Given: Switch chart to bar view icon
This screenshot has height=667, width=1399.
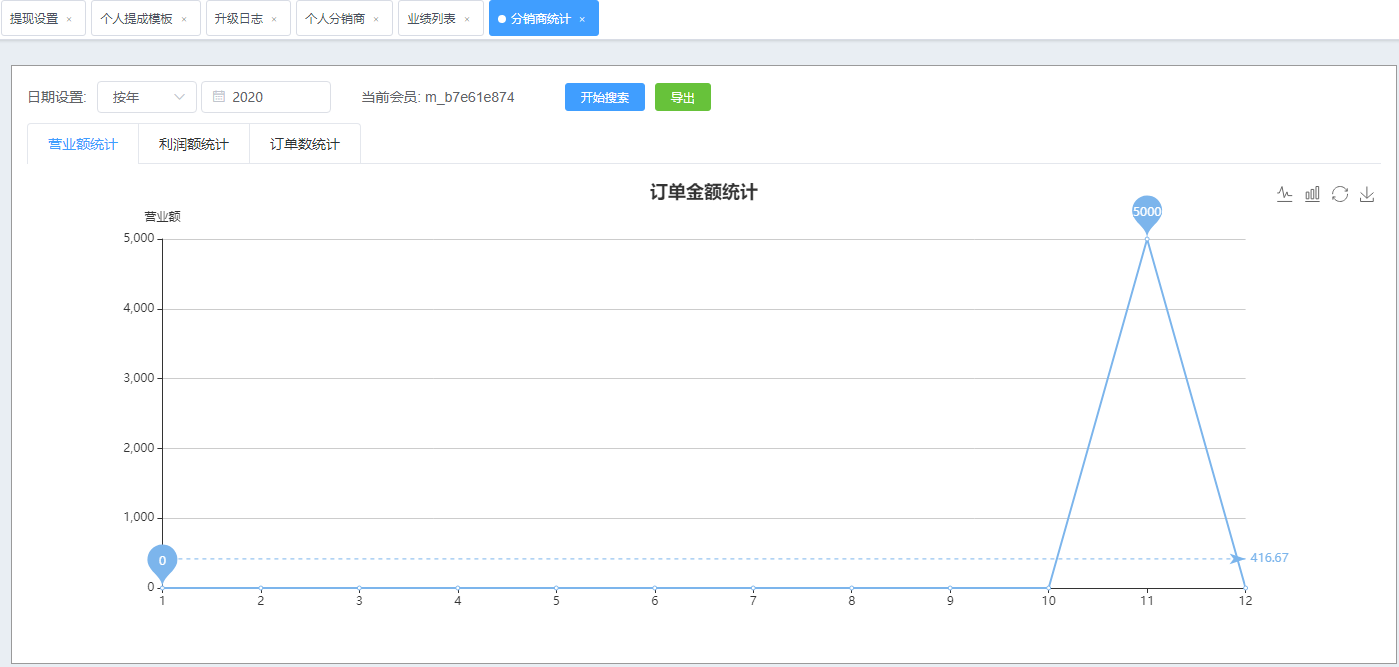Looking at the screenshot, I should pos(1312,194).
